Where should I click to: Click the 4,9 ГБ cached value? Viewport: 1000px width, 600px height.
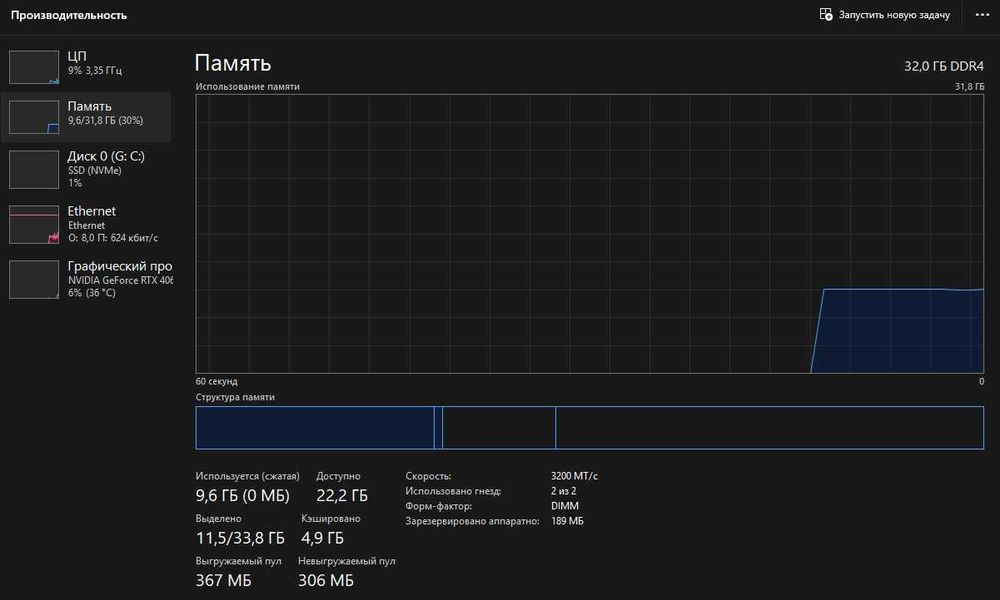coord(322,538)
